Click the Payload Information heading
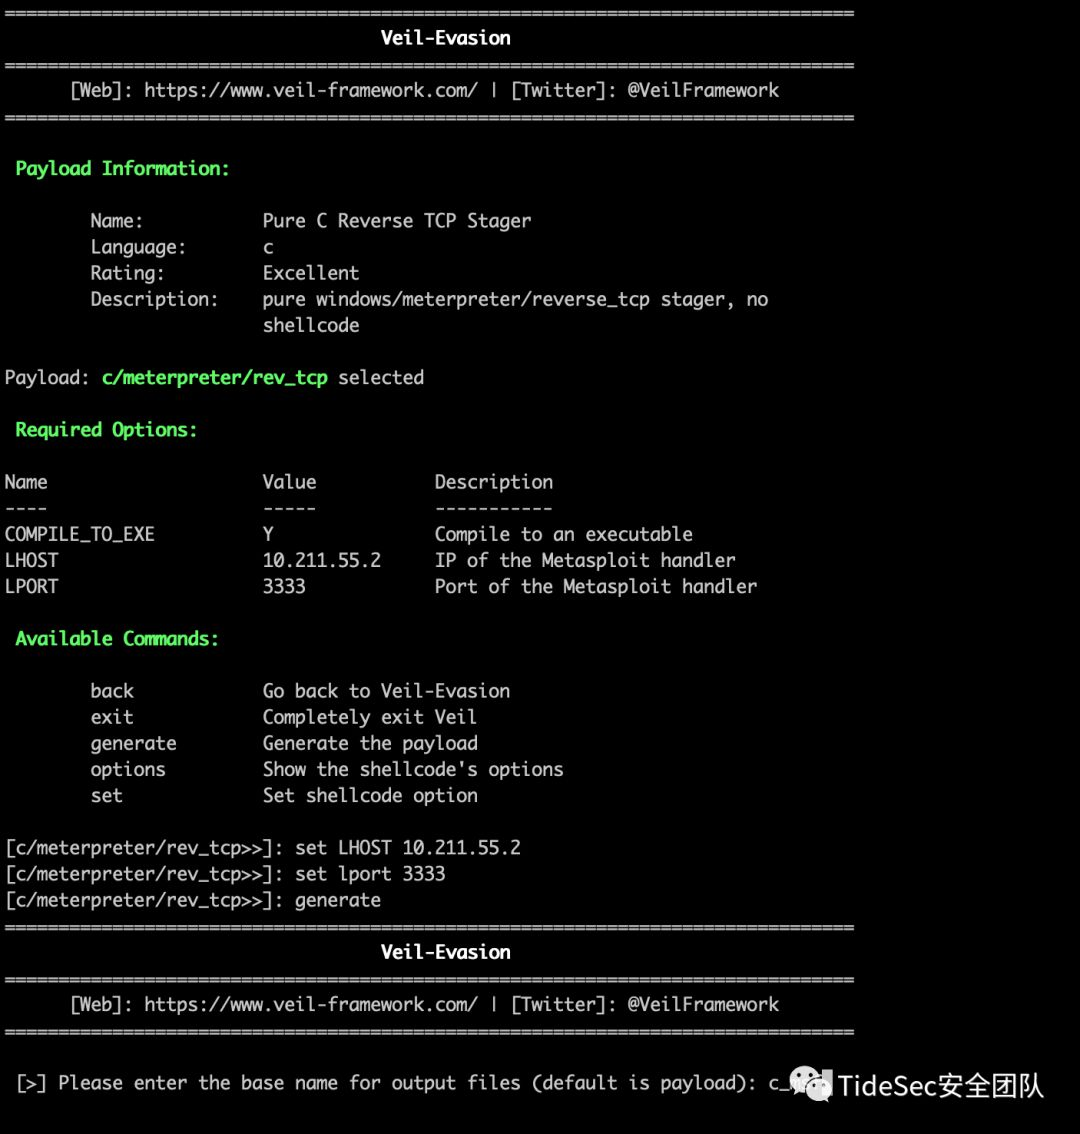 (x=122, y=169)
